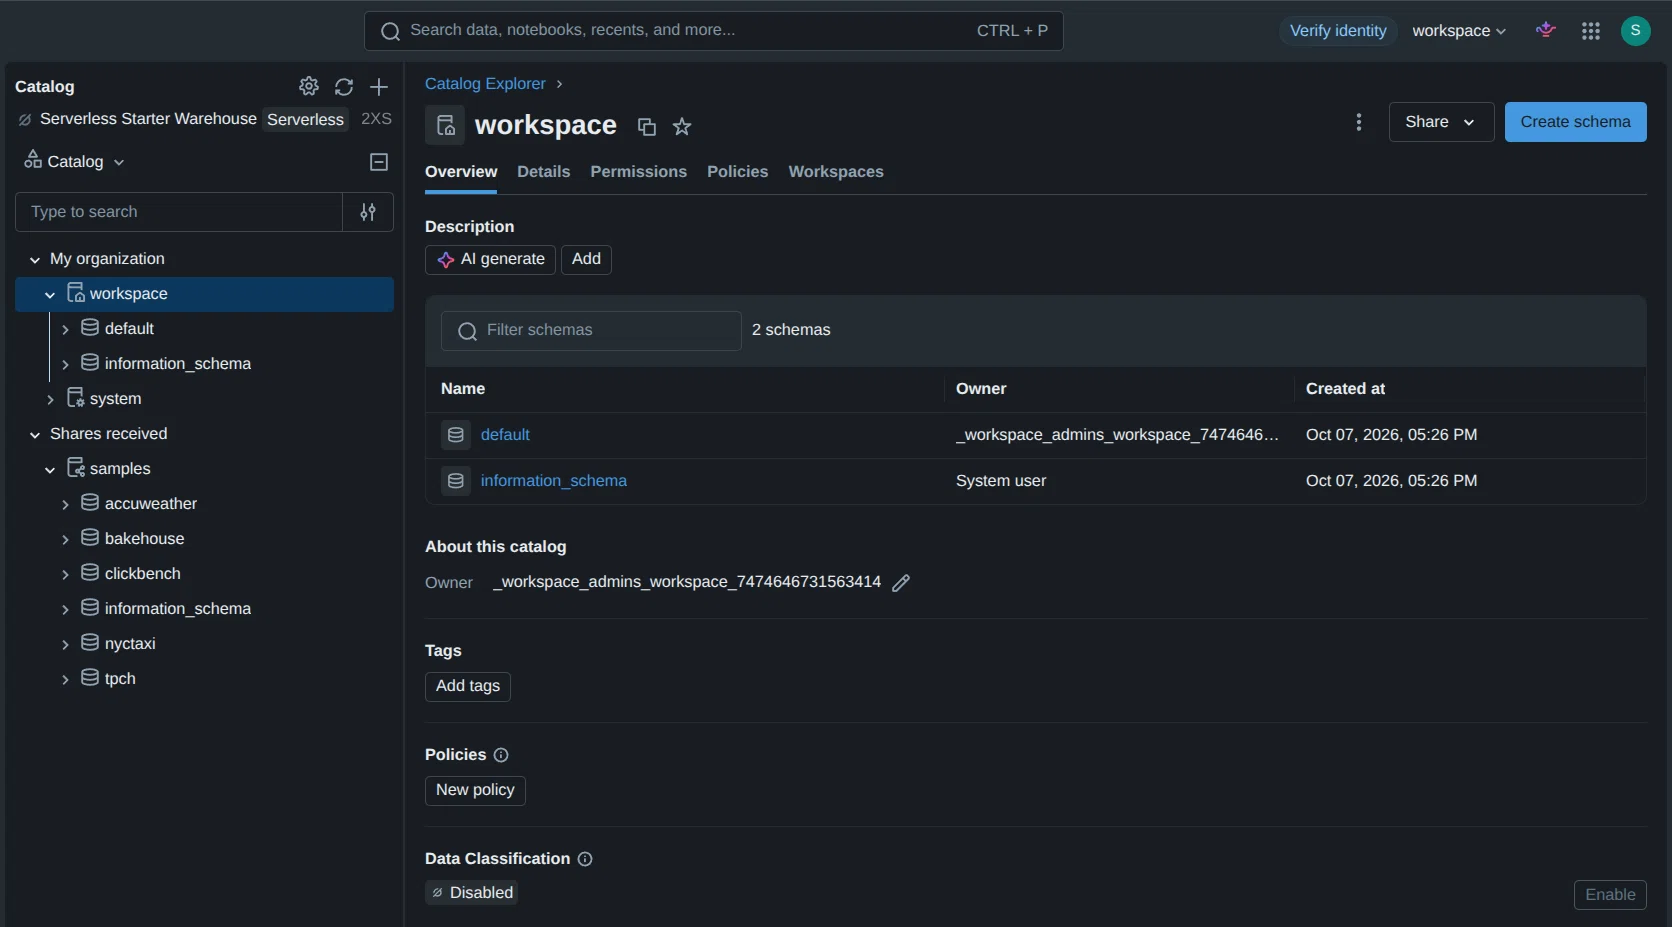Click the Verify identity button
The height and width of the screenshot is (927, 1672).
point(1338,31)
